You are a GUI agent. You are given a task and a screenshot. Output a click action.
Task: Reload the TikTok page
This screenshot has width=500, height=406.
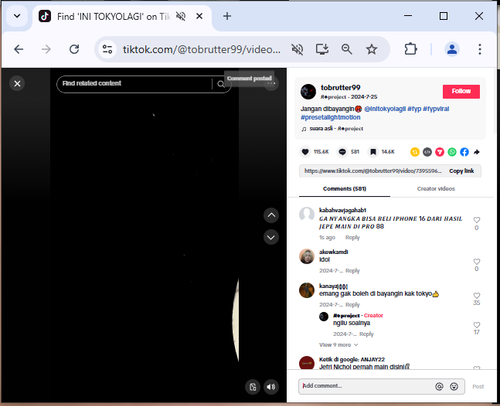[74, 49]
